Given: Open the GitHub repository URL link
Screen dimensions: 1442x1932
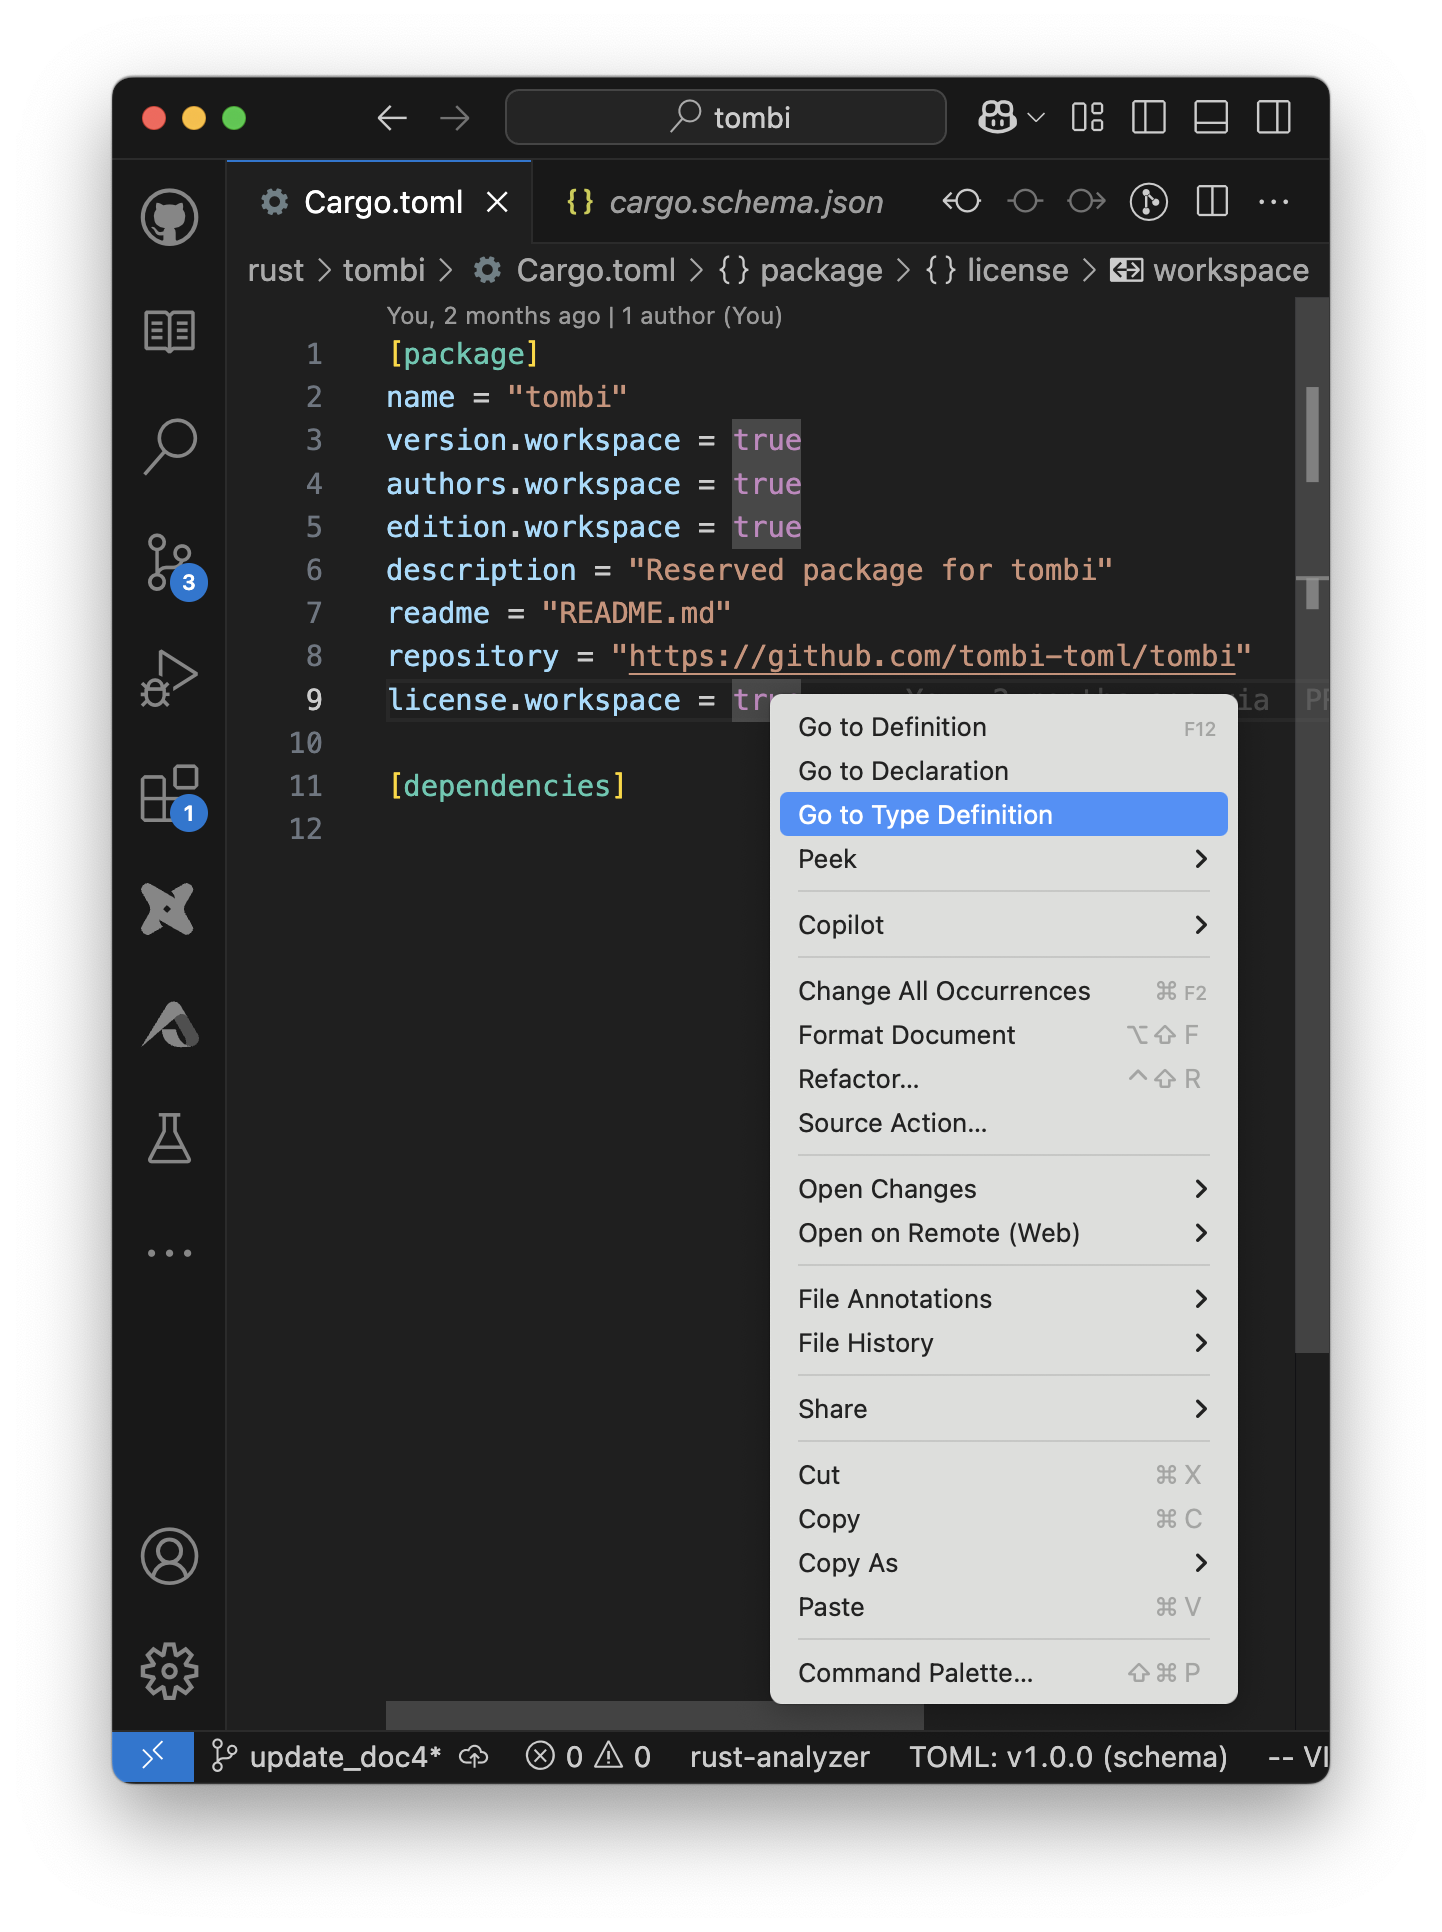Looking at the screenshot, I should (x=931, y=656).
